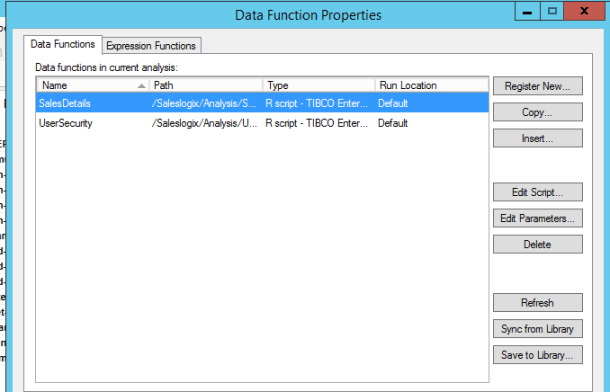This screenshot has height=392, width=610.
Task: Select the Data Functions tab
Action: (x=63, y=44)
